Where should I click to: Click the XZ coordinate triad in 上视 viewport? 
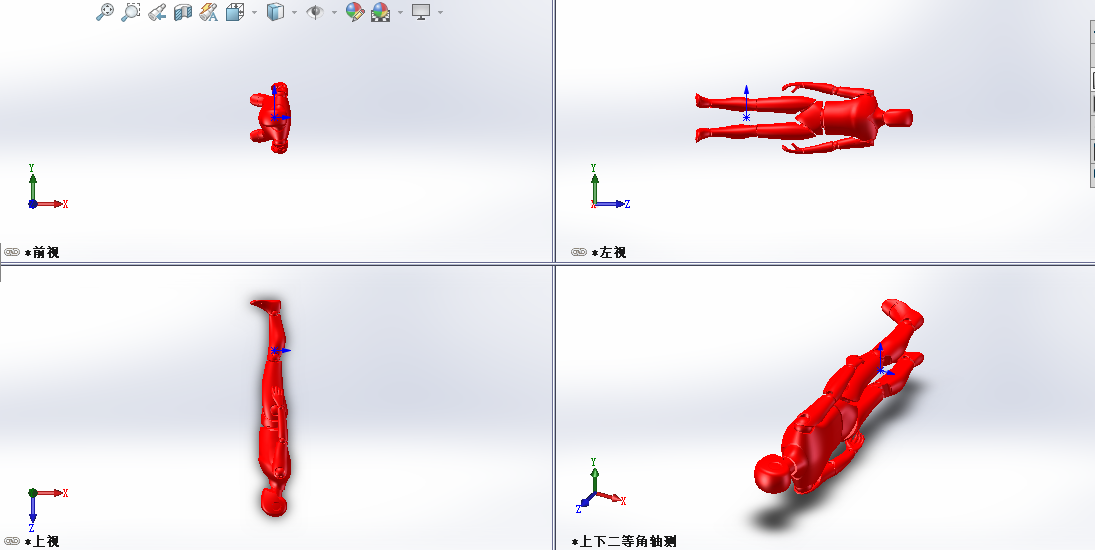[47, 509]
